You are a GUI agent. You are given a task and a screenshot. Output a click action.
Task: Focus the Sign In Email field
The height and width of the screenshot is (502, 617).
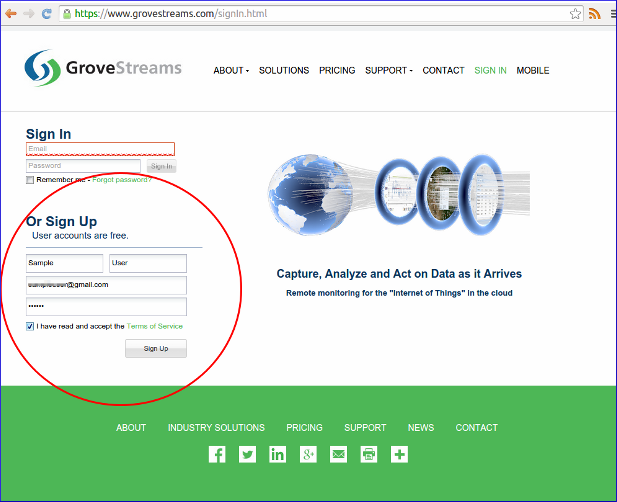tap(100, 149)
